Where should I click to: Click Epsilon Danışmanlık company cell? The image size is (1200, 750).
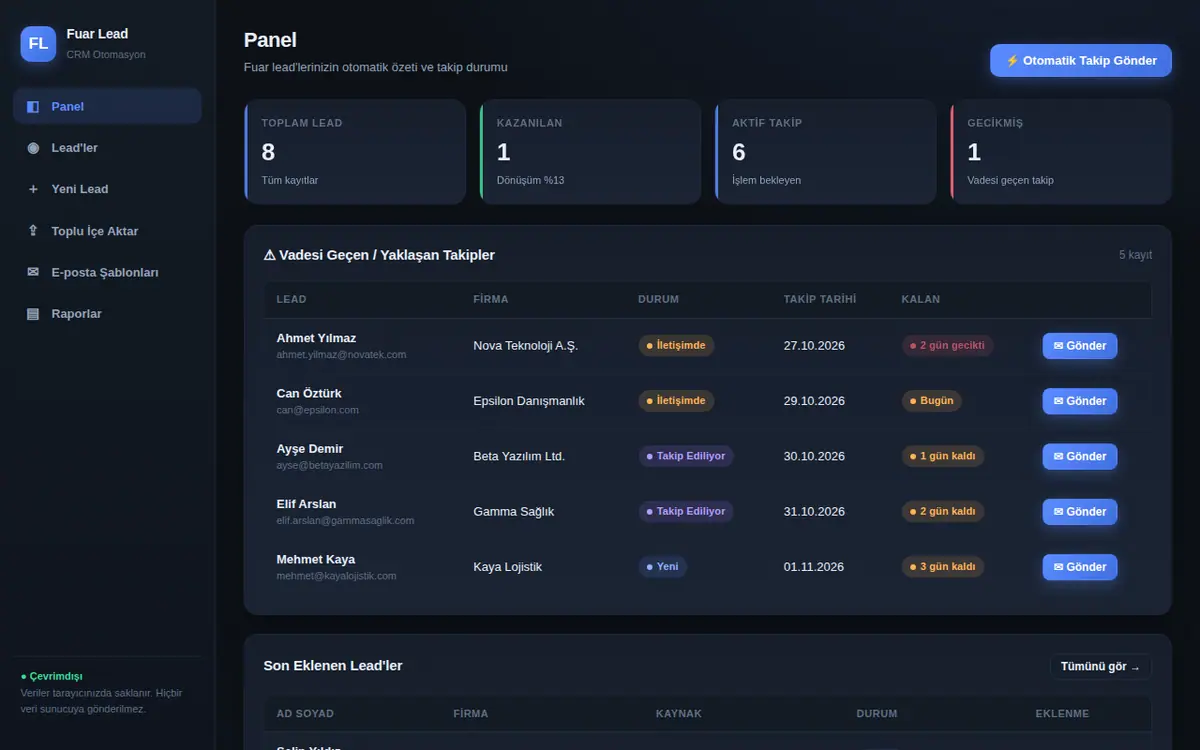(529, 401)
